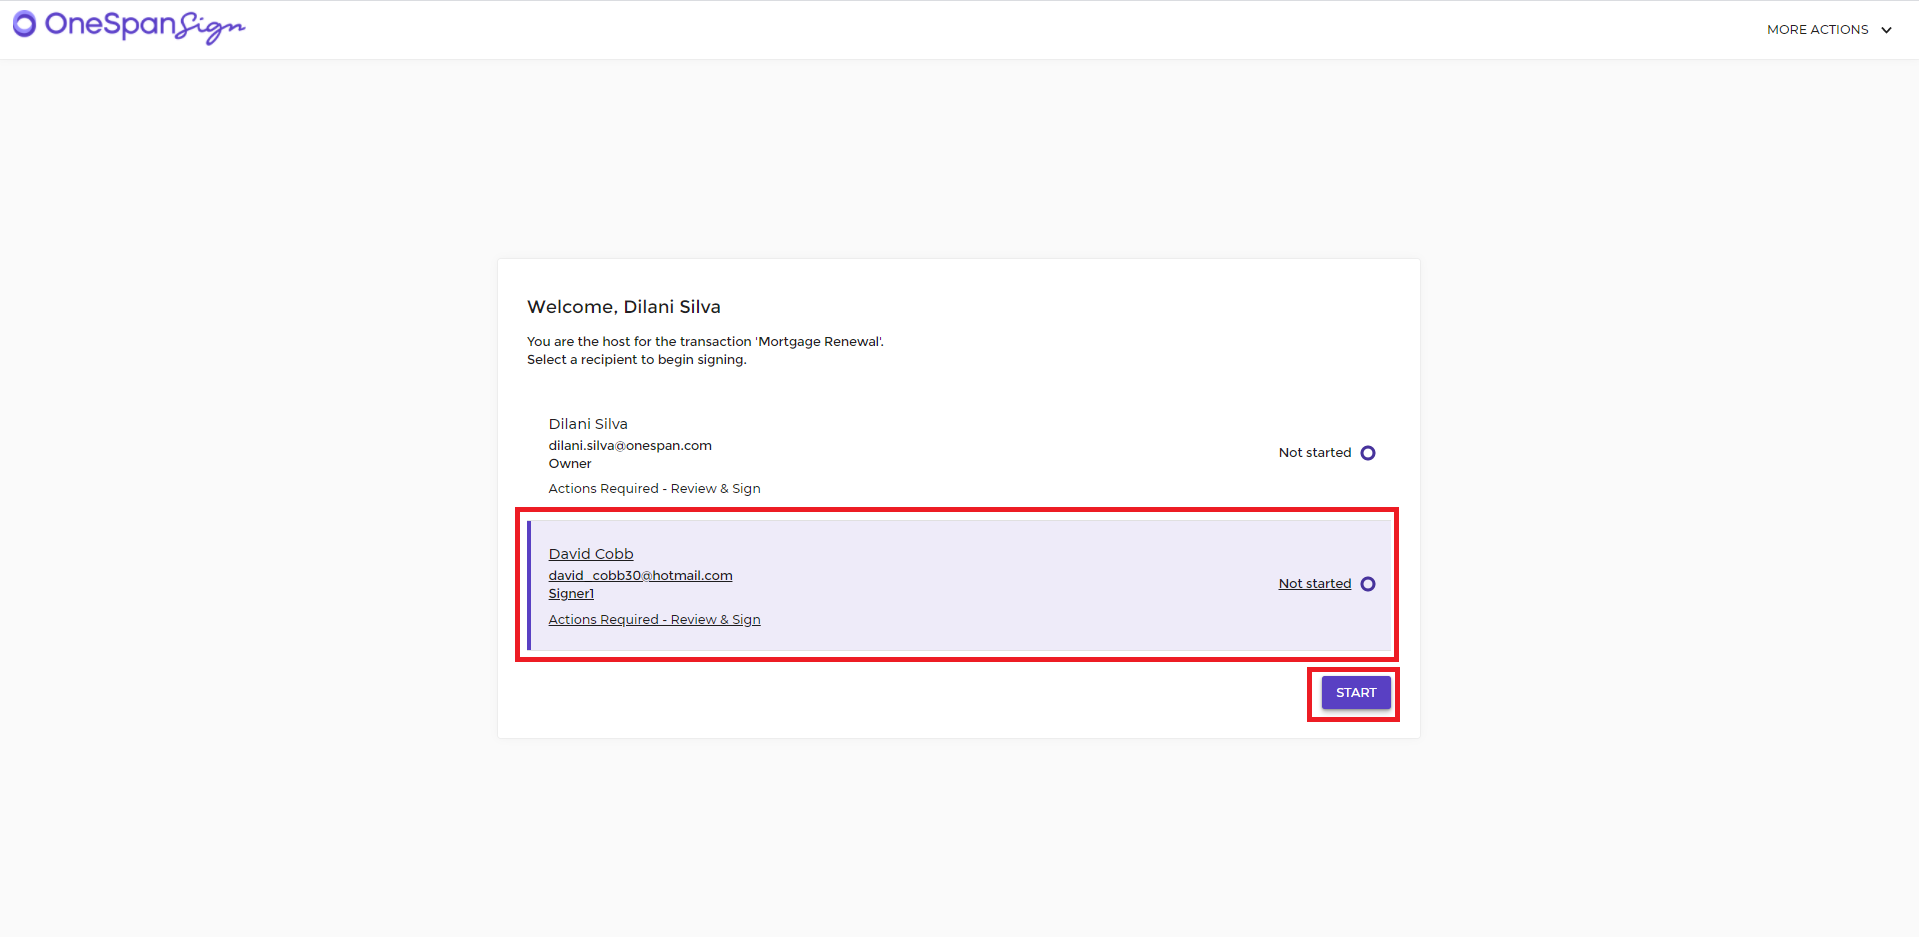The width and height of the screenshot is (1919, 937).
Task: Select the radio circle in Dilani Silva's row
Action: point(1368,453)
